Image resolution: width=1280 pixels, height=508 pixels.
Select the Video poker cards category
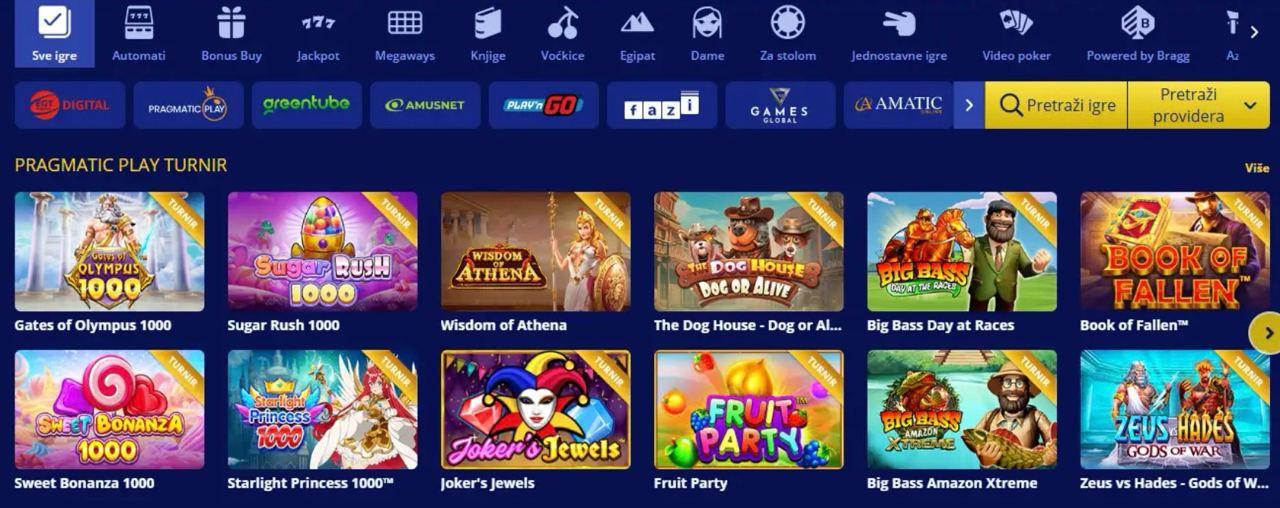pos(1016,33)
